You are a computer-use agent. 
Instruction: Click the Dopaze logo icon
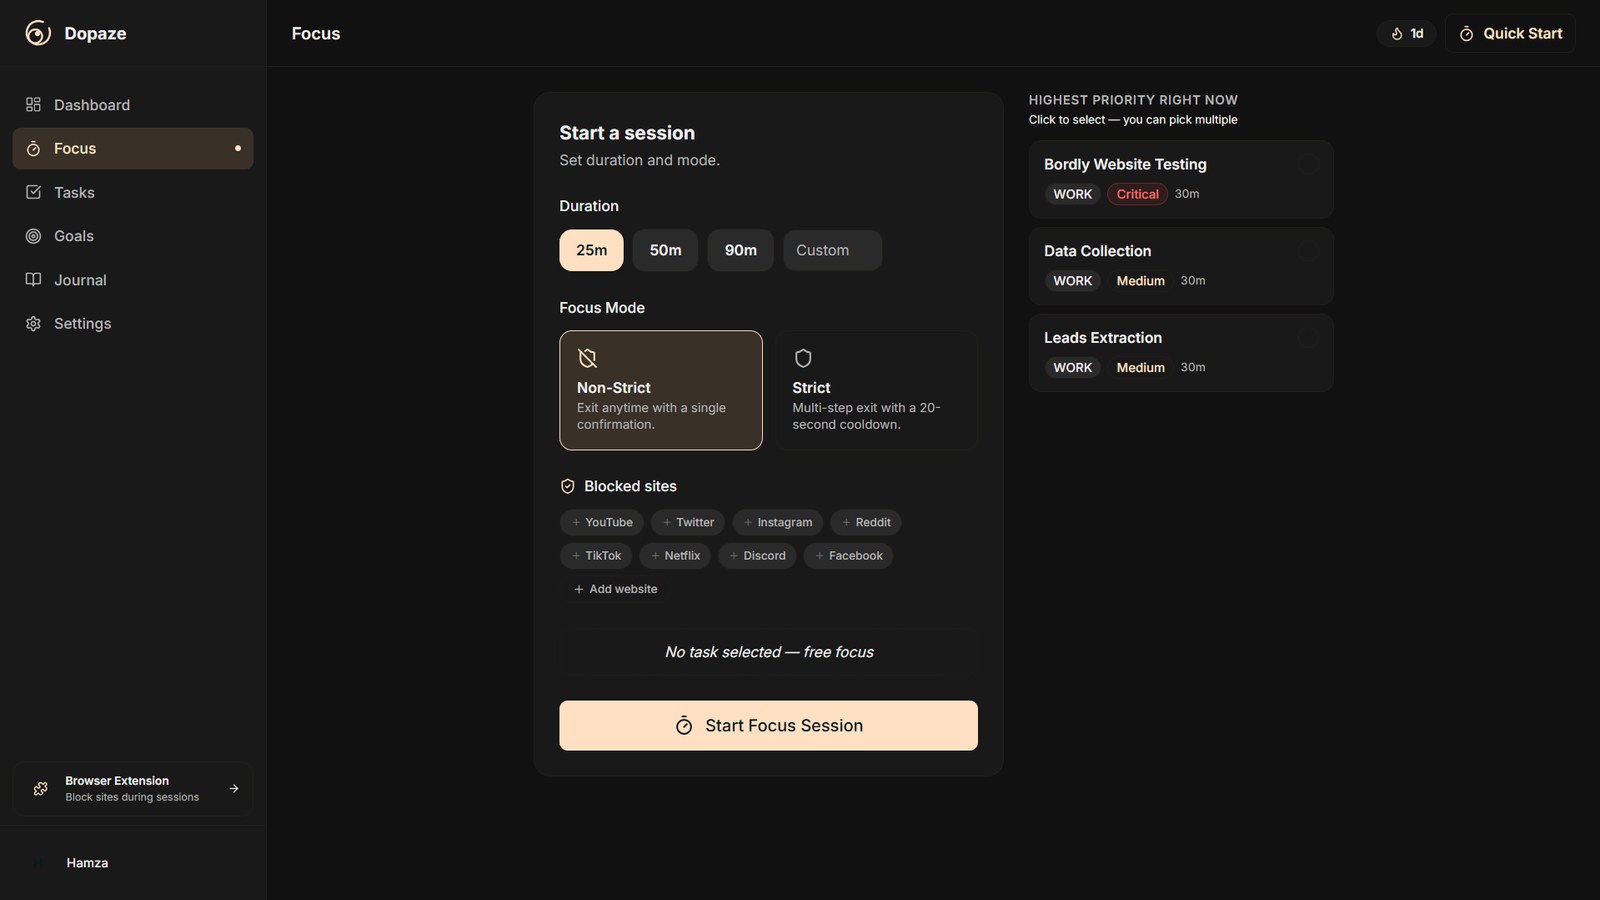click(38, 33)
